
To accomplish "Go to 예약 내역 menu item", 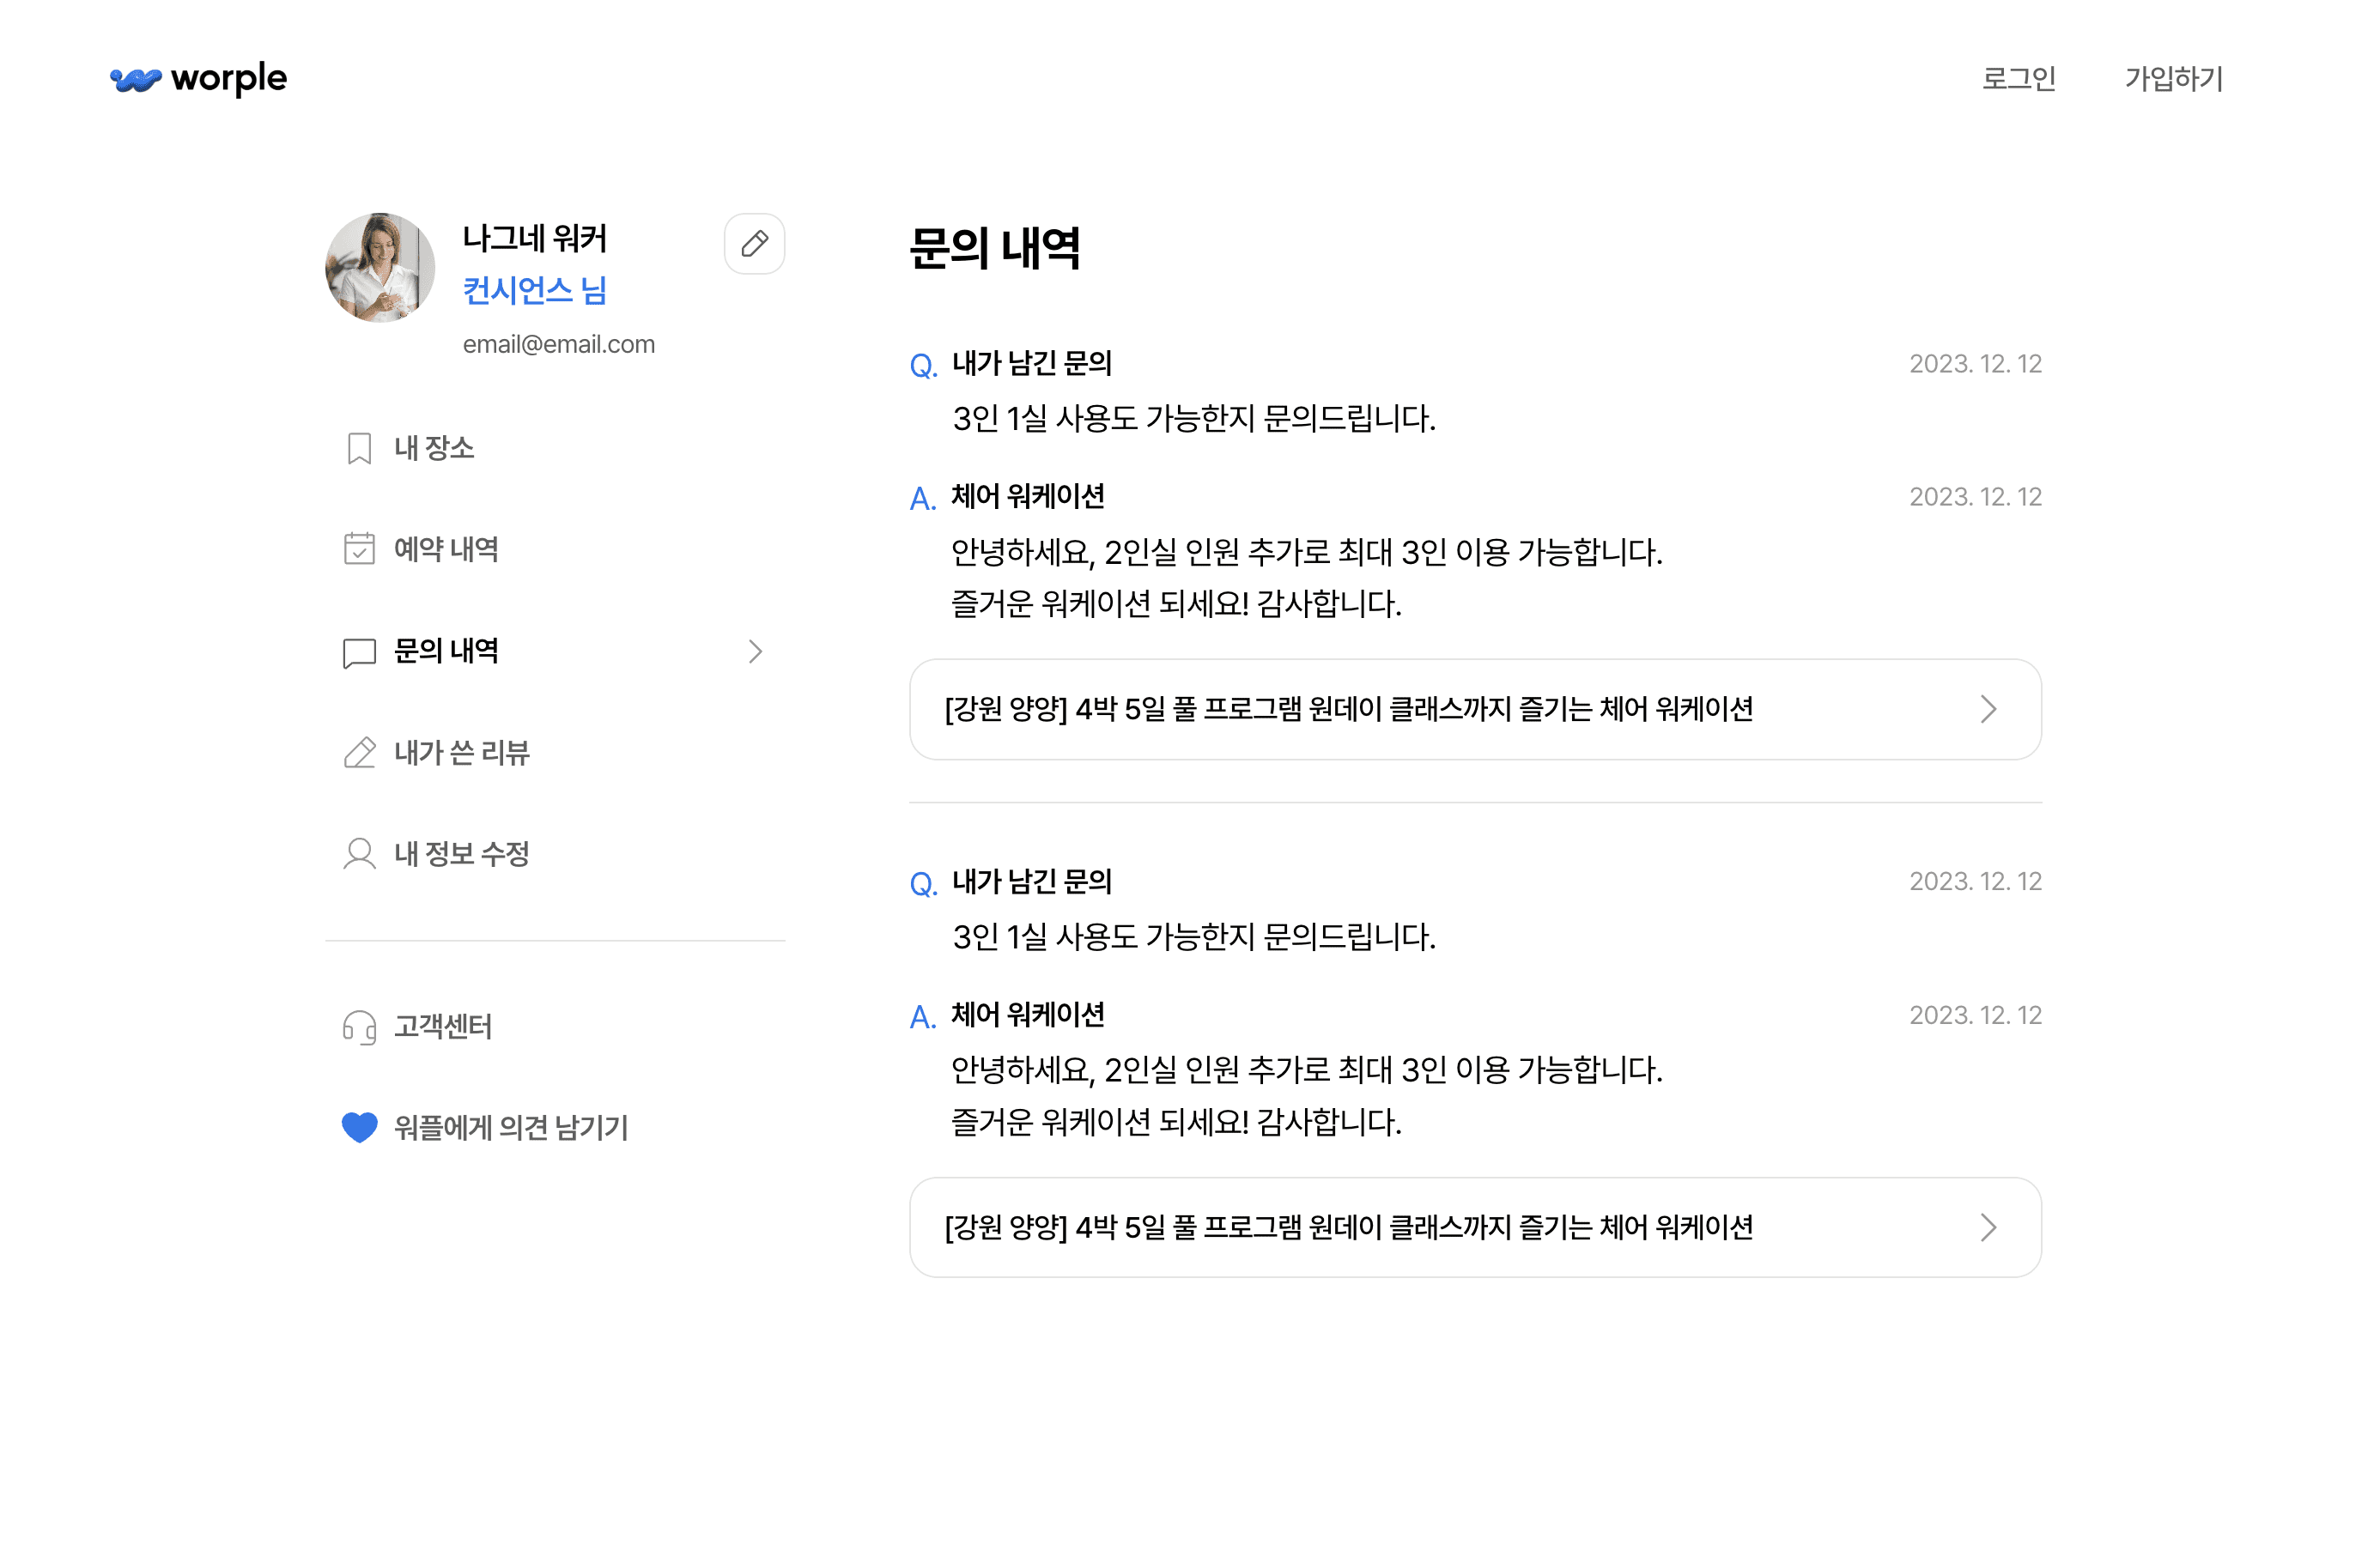I will (x=446, y=549).
